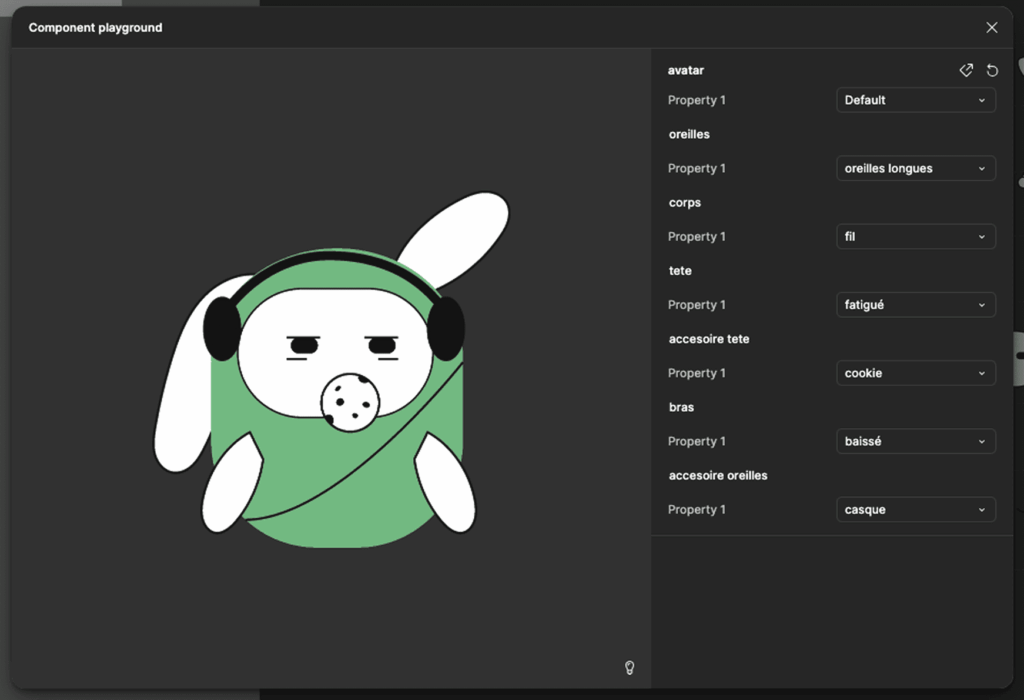Open the avatar Default dropdown
The height and width of the screenshot is (700, 1024).
click(915, 100)
